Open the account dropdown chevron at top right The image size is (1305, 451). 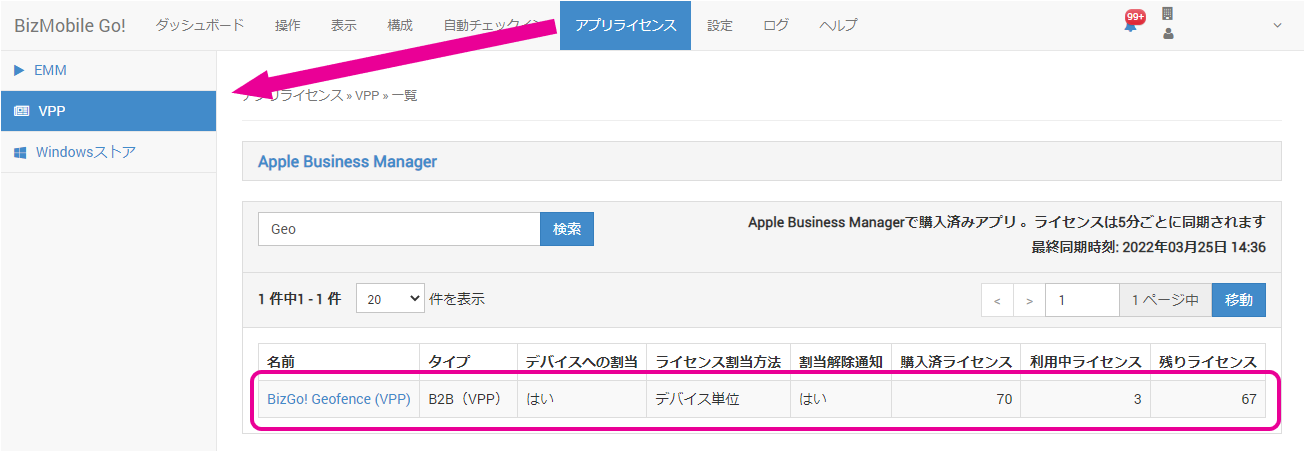pyautogui.click(x=1277, y=25)
